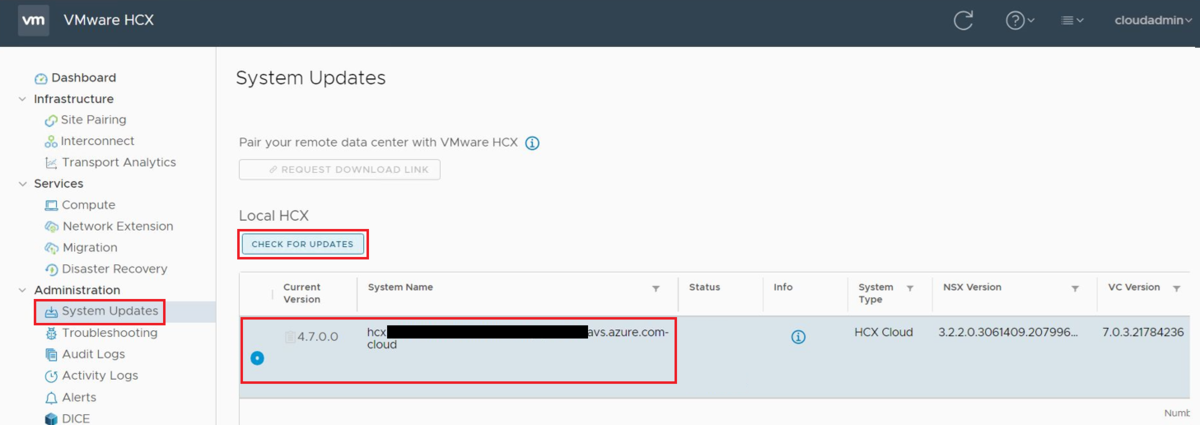This screenshot has height=425, width=1200.
Task: Click the Current Version column header
Action: (302, 293)
